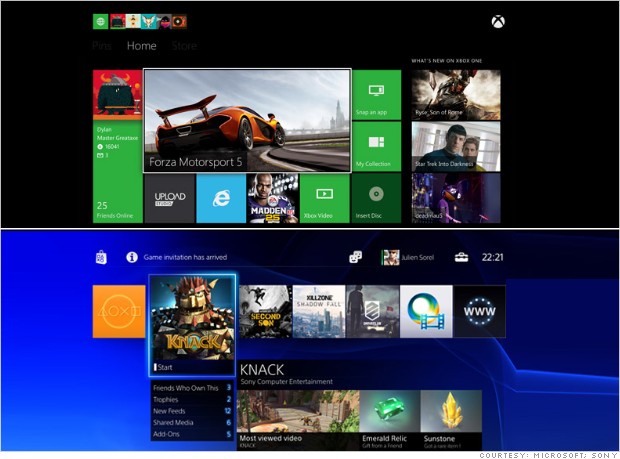Open the friends faces icon
Viewport: 620px width, 459px height.
[x=355, y=257]
